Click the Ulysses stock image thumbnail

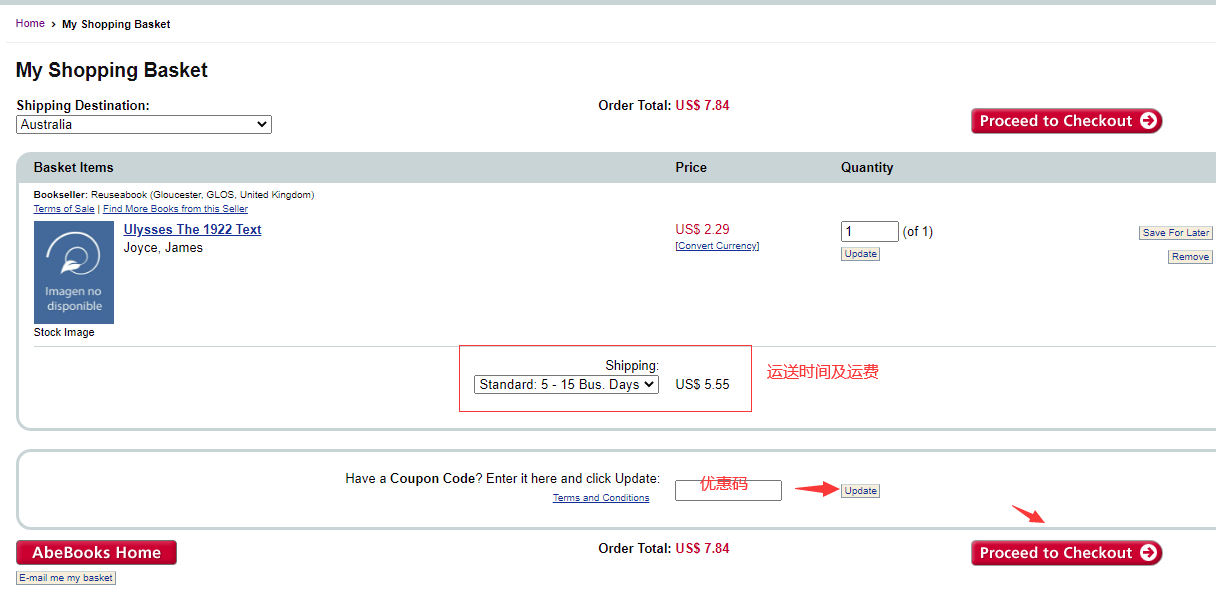[74, 272]
